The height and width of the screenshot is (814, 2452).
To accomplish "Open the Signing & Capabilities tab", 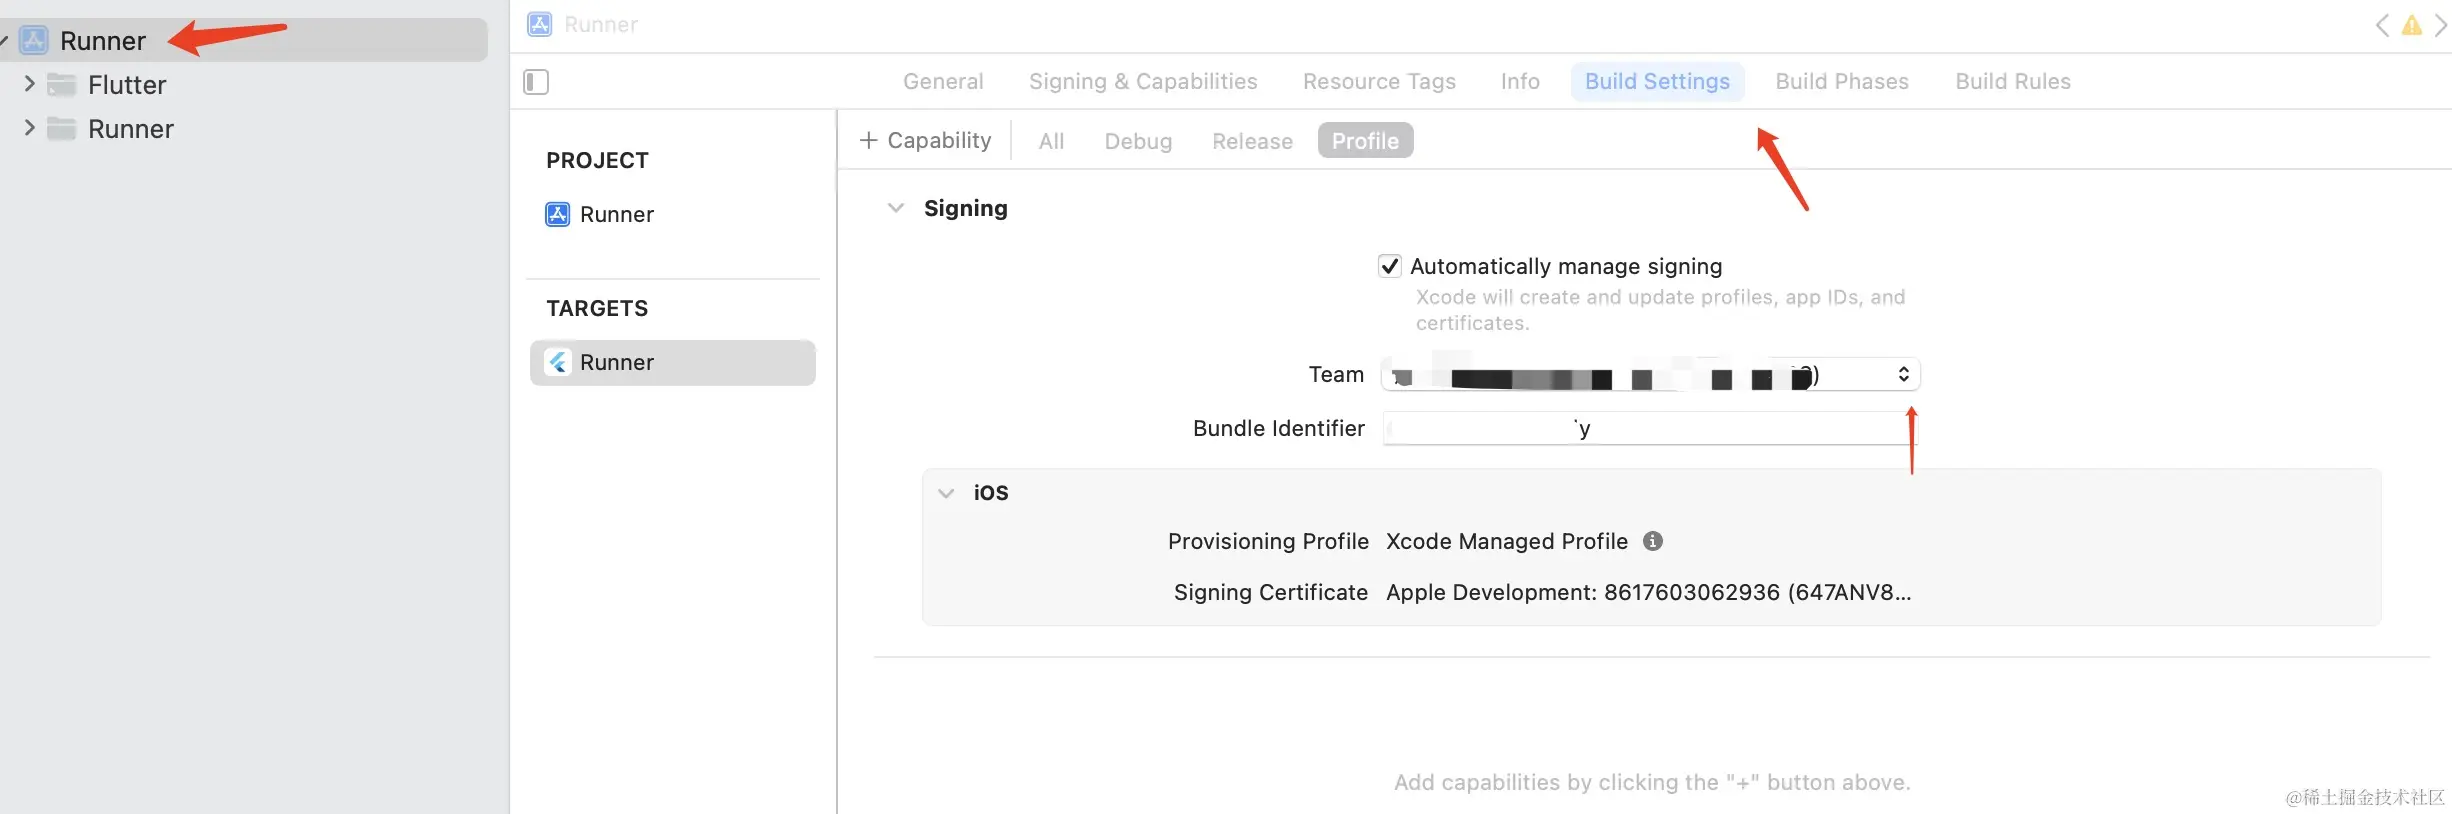I will click(x=1143, y=82).
